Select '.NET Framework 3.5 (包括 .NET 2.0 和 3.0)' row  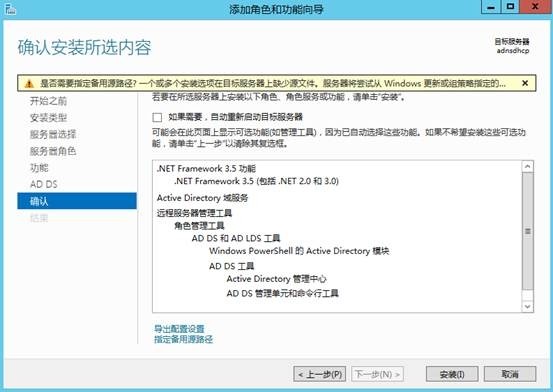[256, 181]
